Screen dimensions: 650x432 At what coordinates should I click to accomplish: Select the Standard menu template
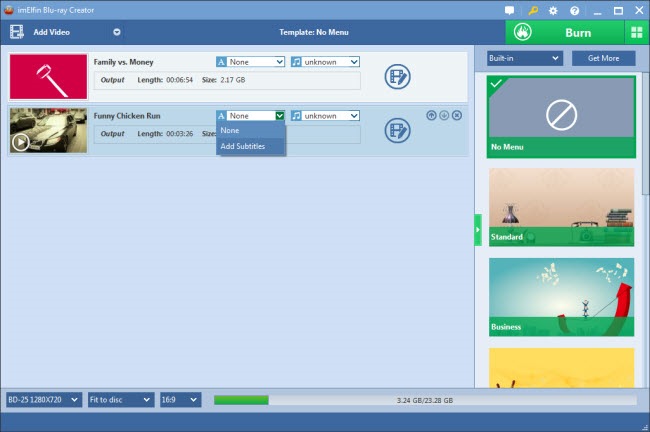(561, 207)
